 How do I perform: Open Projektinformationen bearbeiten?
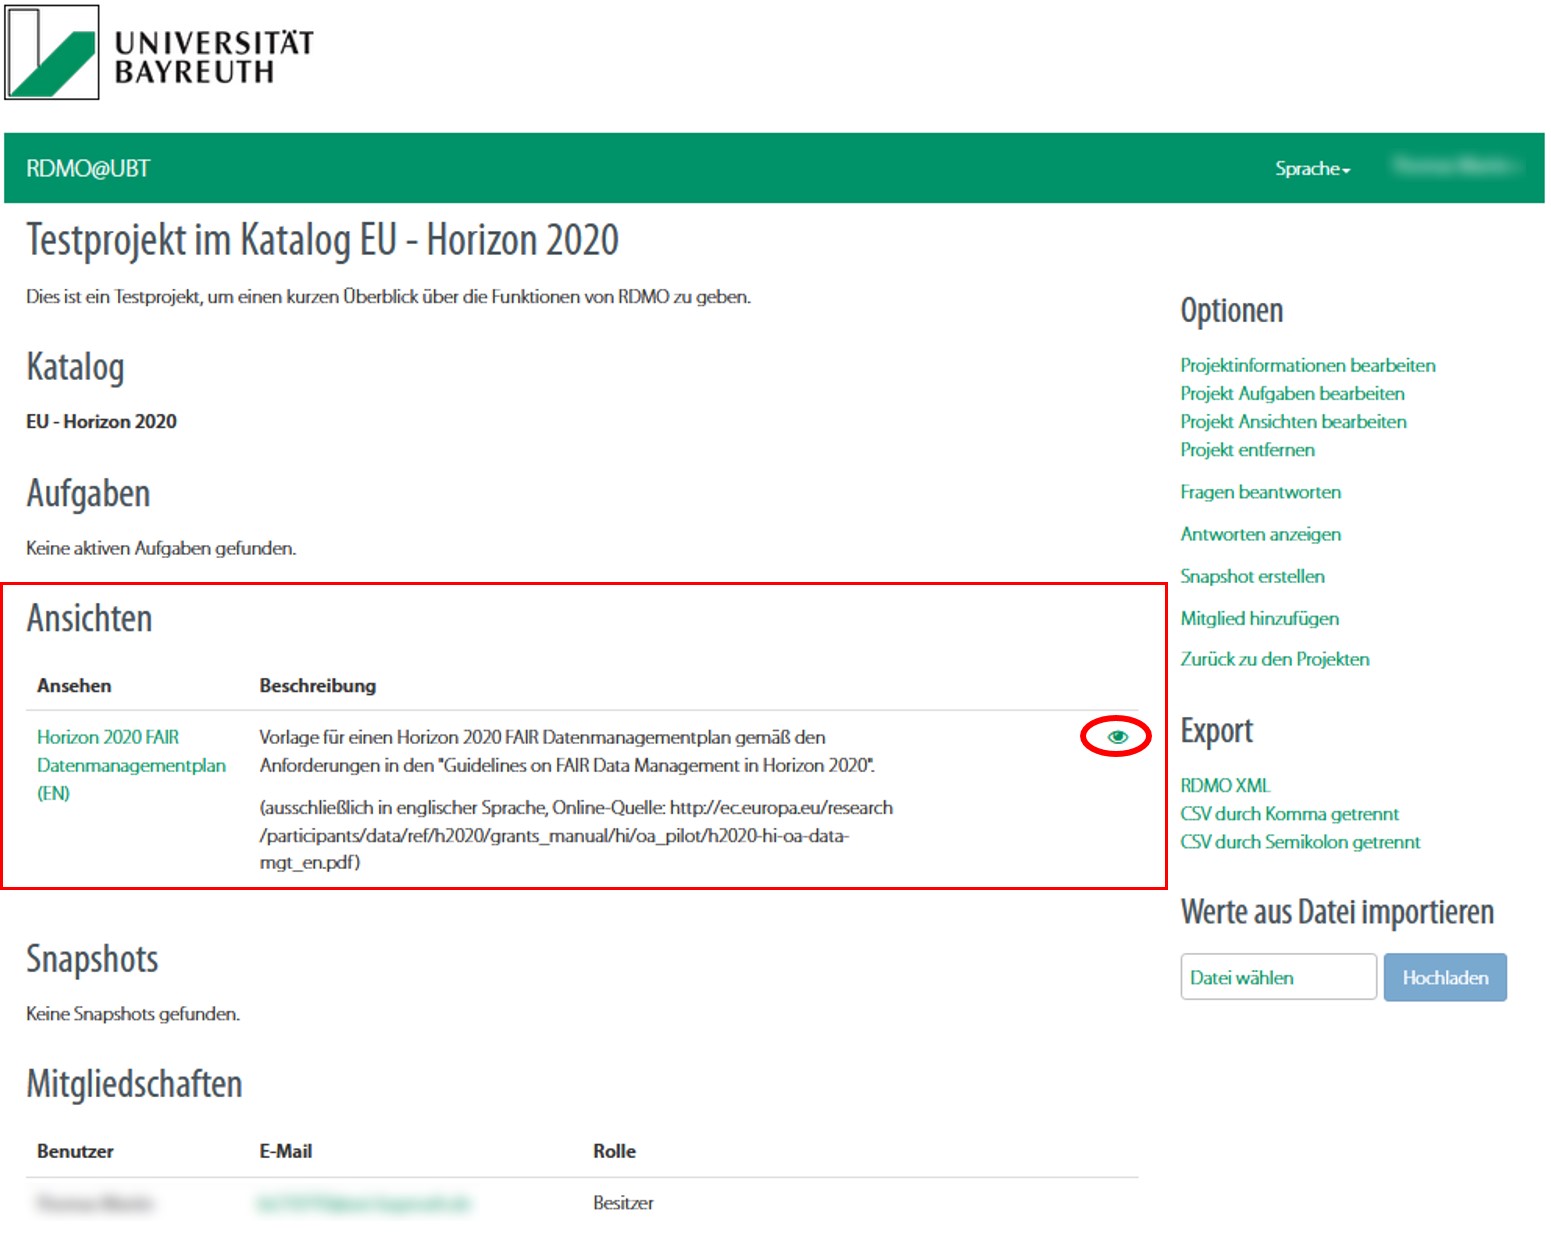[1307, 365]
